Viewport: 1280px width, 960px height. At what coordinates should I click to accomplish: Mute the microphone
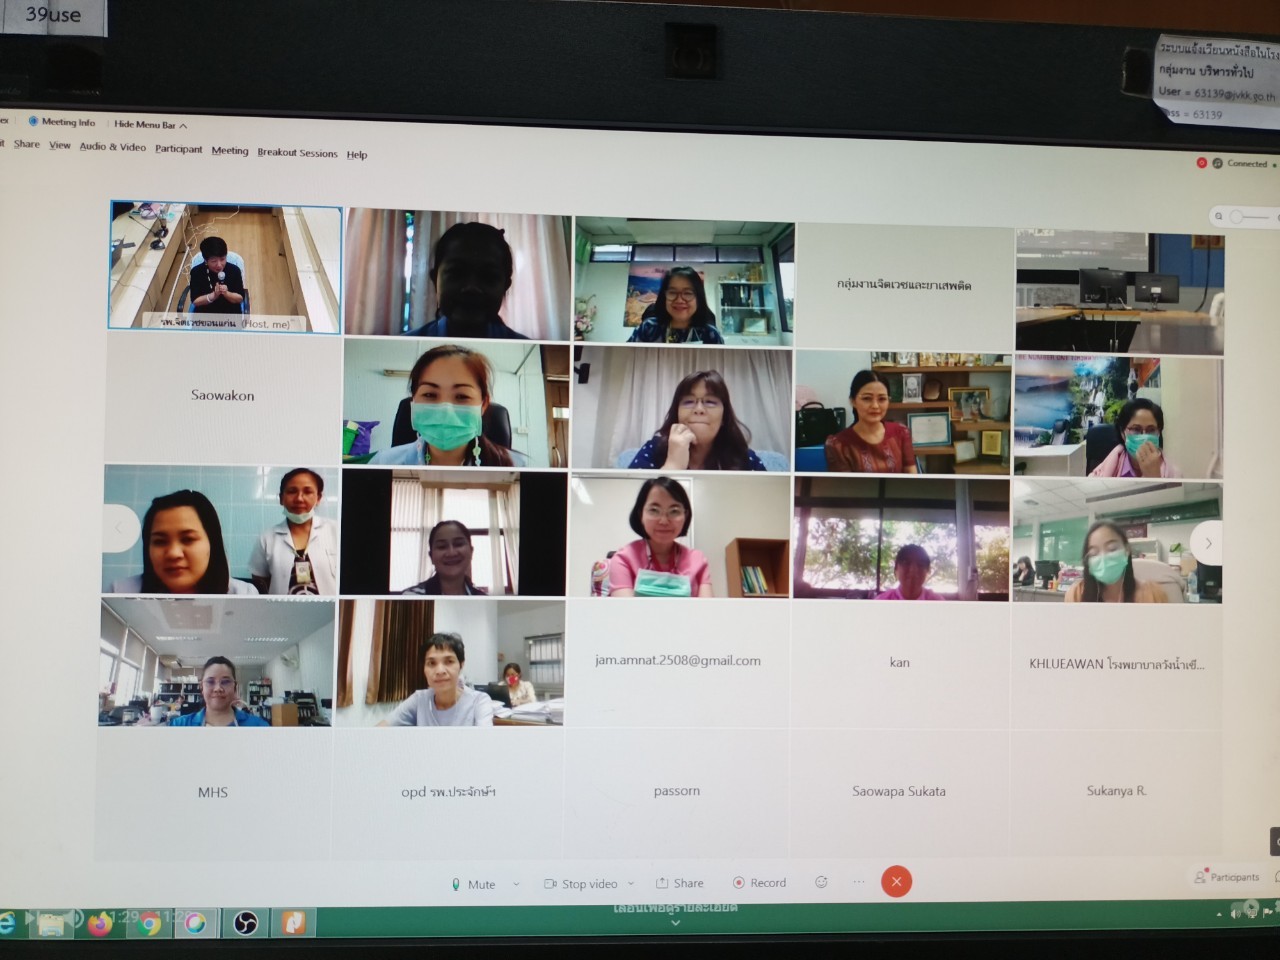tap(472, 884)
